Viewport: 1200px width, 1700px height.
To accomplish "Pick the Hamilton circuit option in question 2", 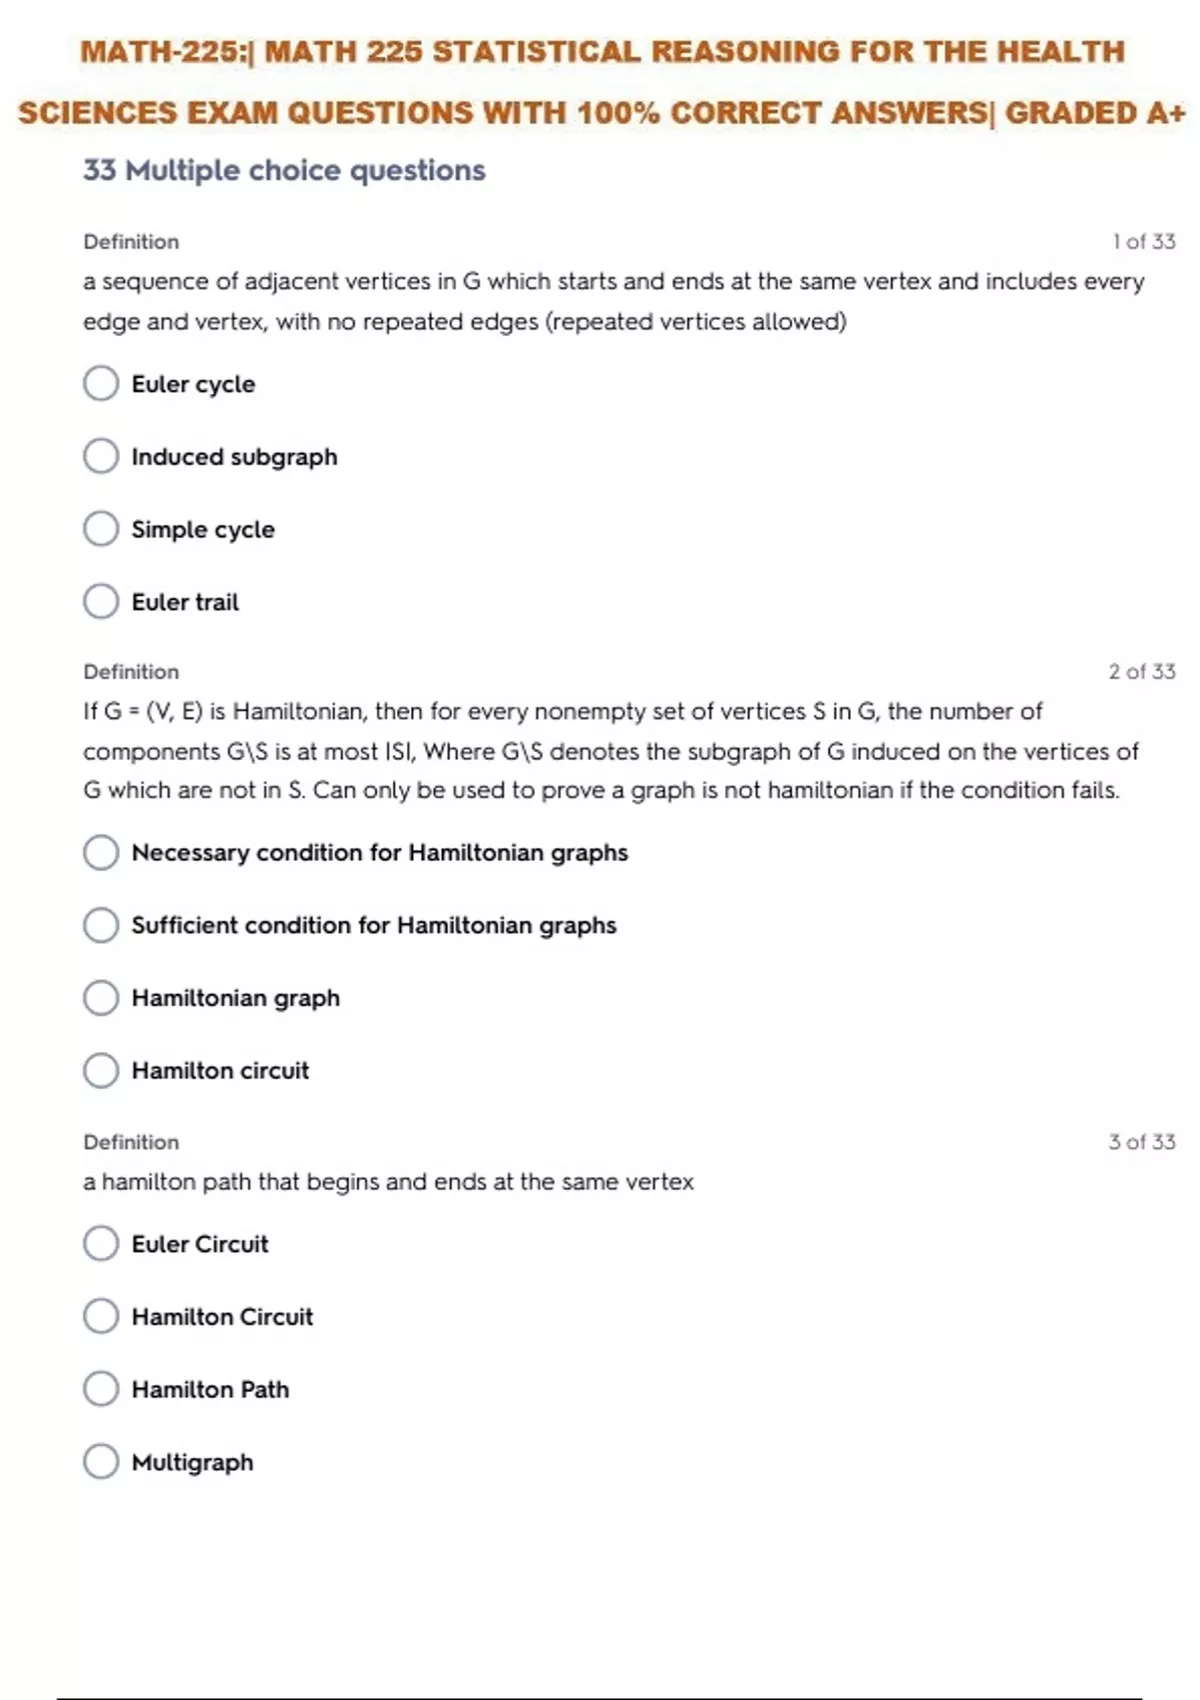I will click(101, 1070).
